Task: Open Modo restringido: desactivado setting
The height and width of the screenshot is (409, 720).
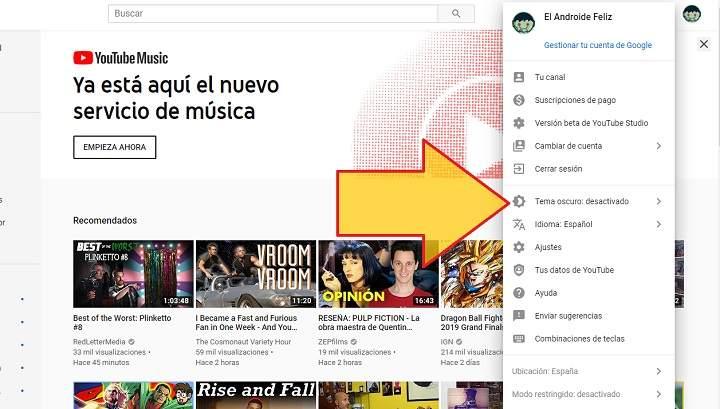Action: pyautogui.click(x=589, y=394)
